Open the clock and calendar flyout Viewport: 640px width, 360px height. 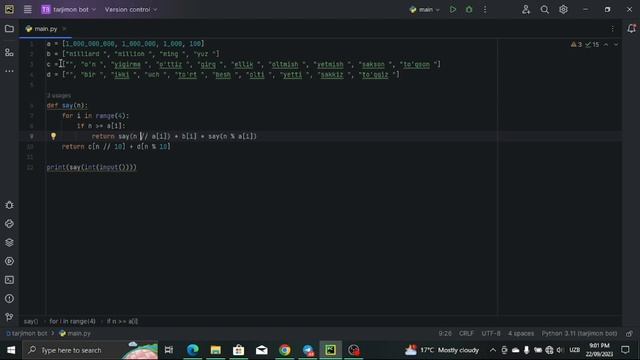(599, 350)
